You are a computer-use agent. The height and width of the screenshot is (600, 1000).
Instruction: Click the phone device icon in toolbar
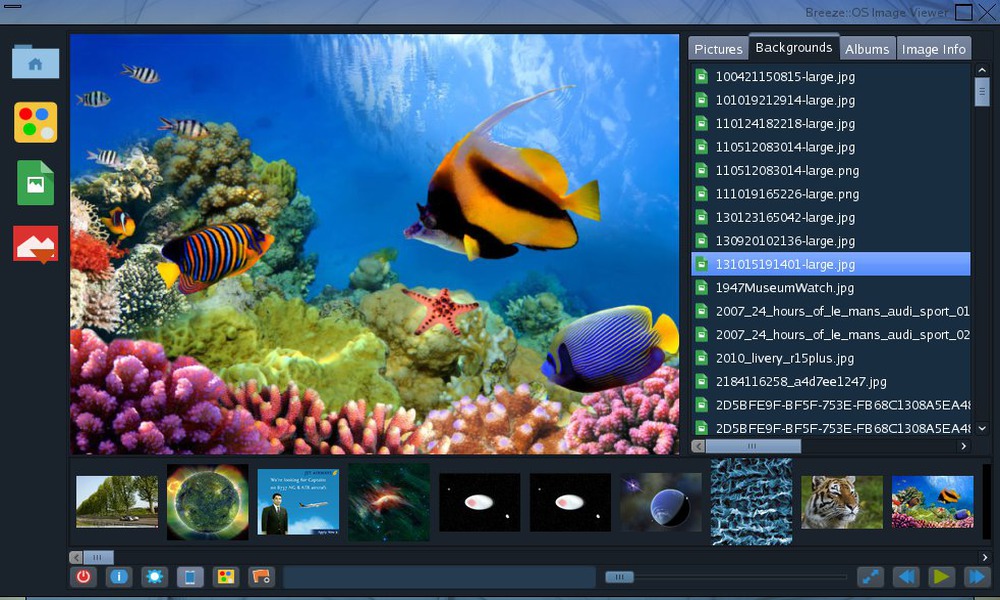(x=190, y=577)
